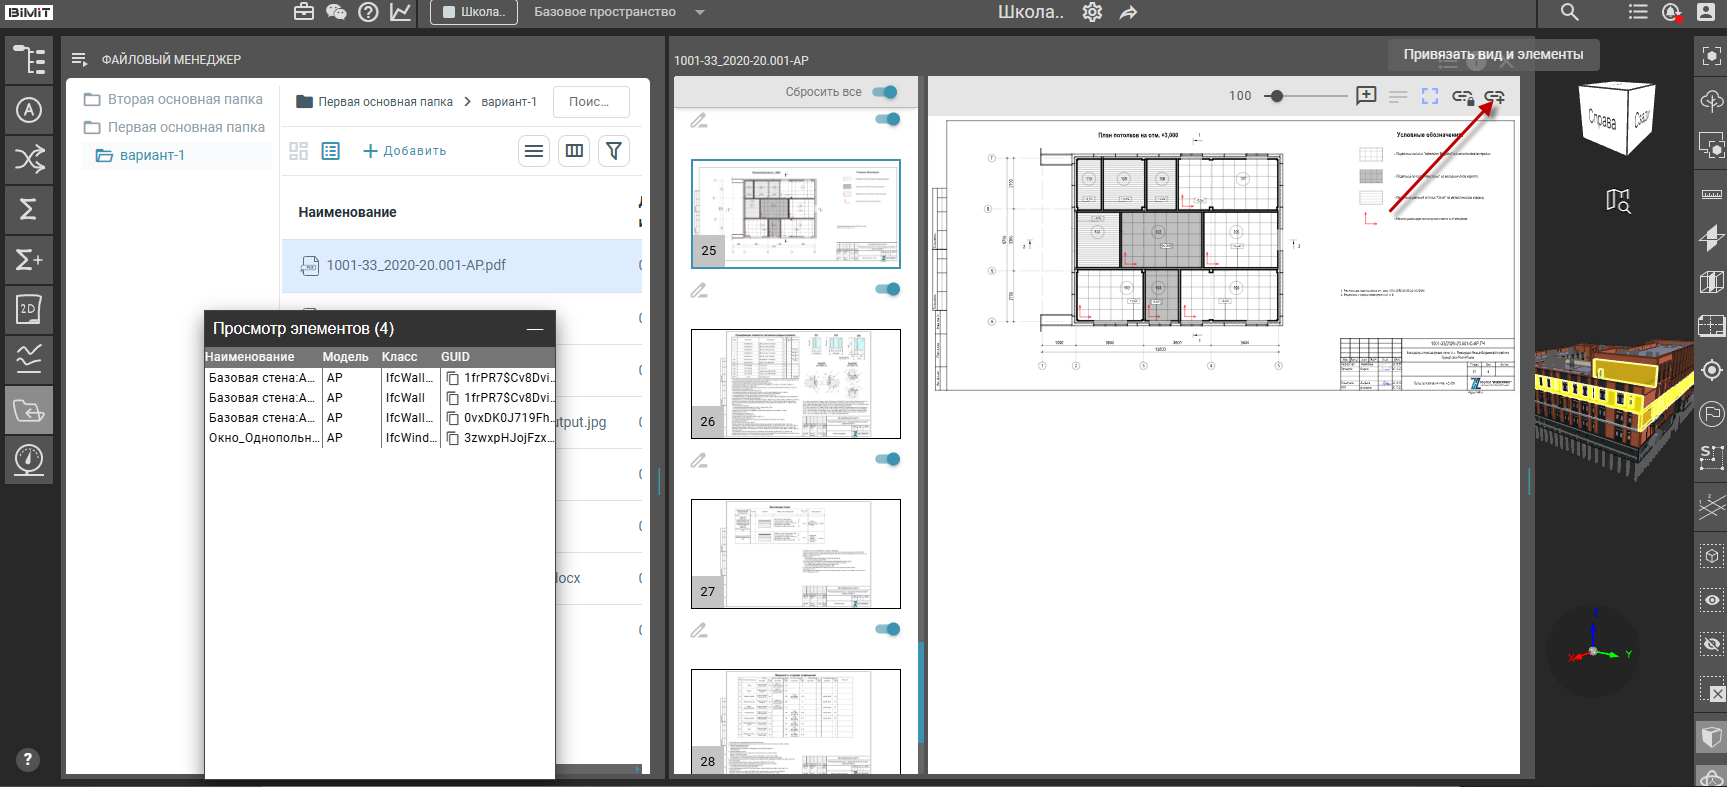This screenshot has width=1727, height=787.
Task: Toggle the Сбросить все switch
Action: (x=885, y=92)
